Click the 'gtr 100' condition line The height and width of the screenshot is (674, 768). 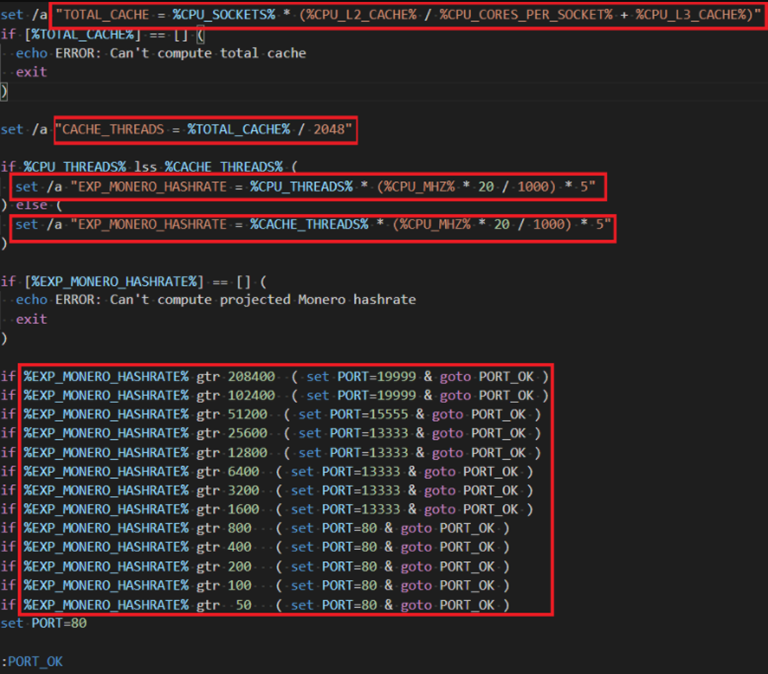coord(255,585)
